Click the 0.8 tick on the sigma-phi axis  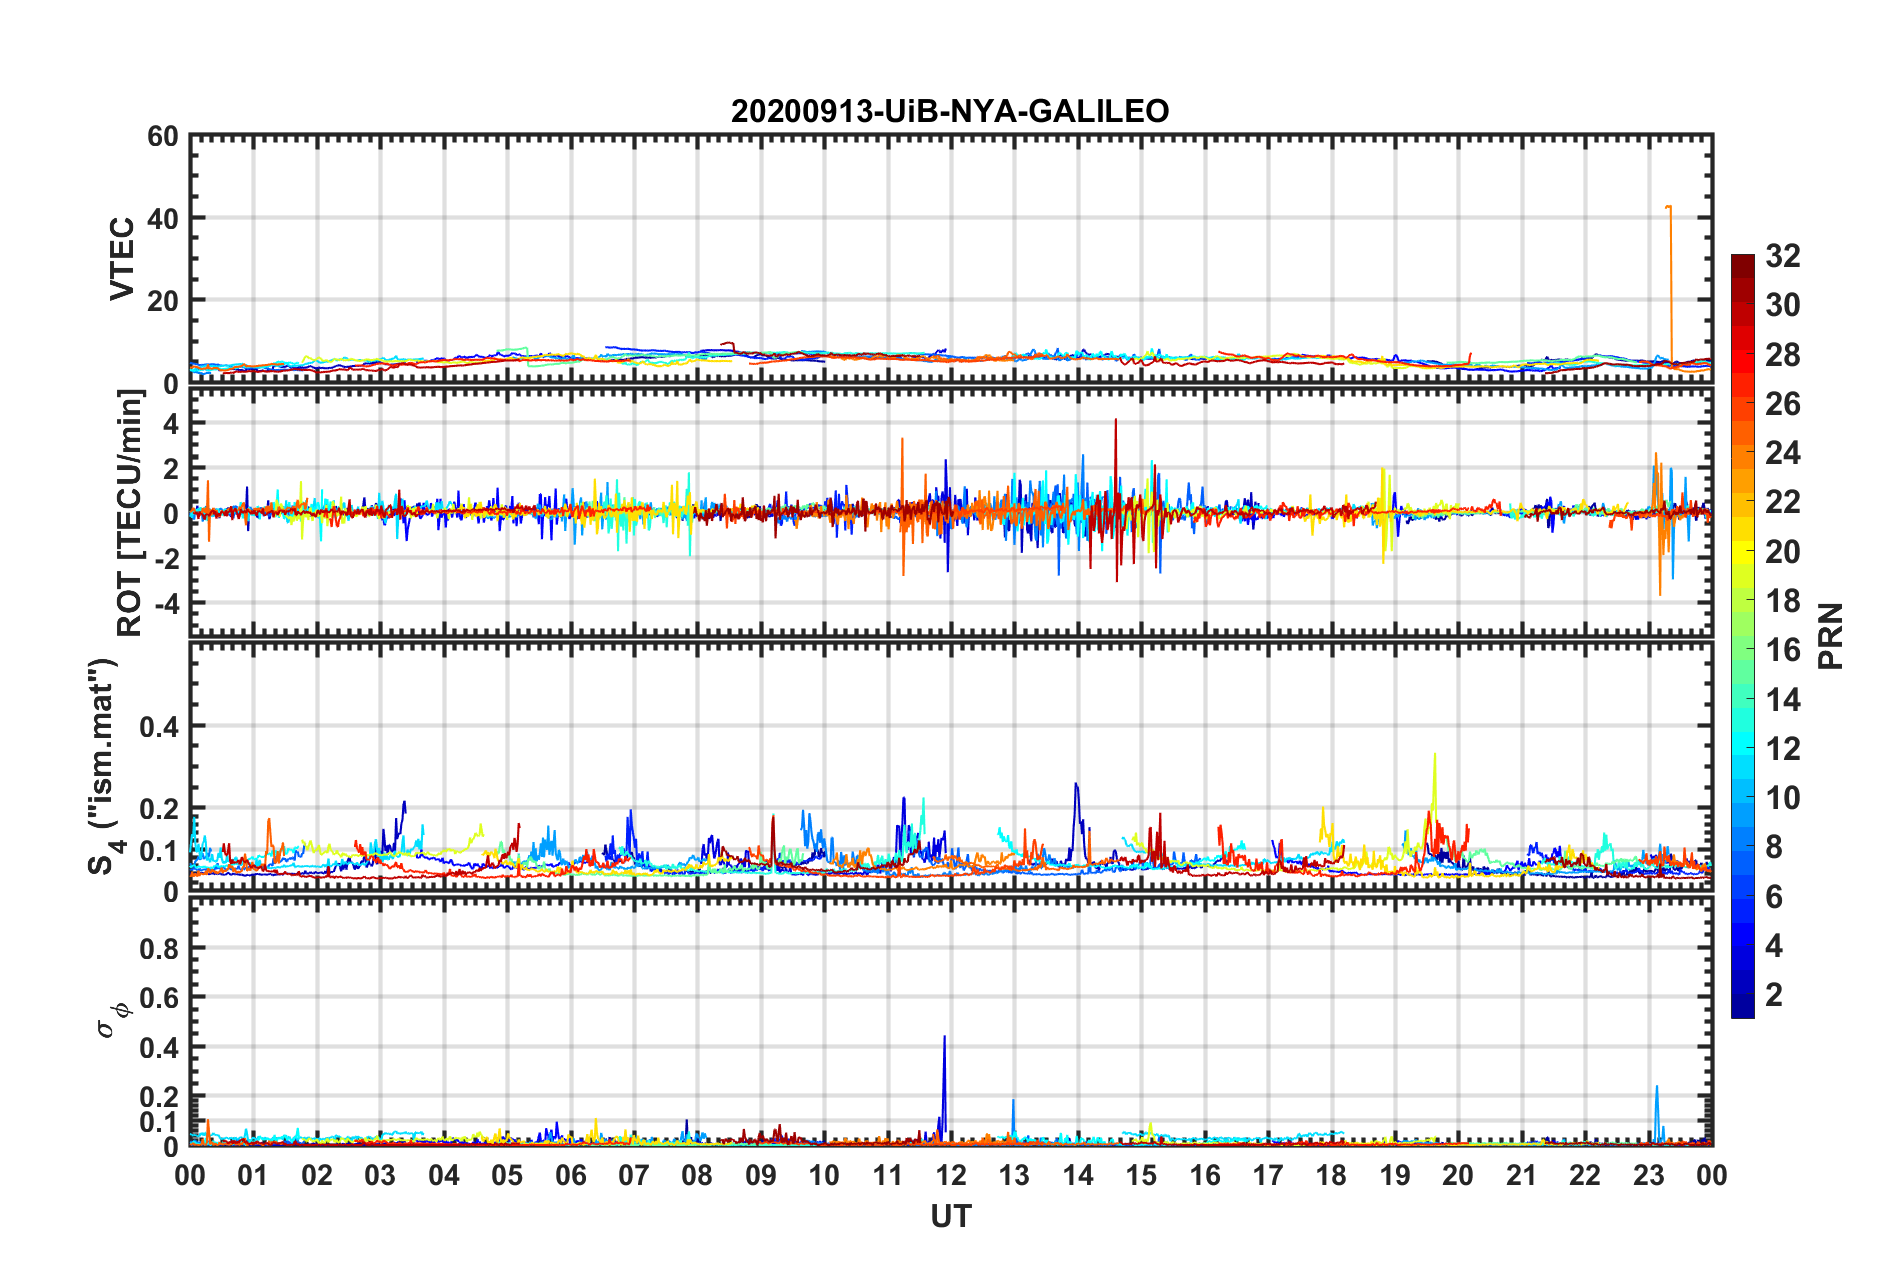tap(159, 948)
